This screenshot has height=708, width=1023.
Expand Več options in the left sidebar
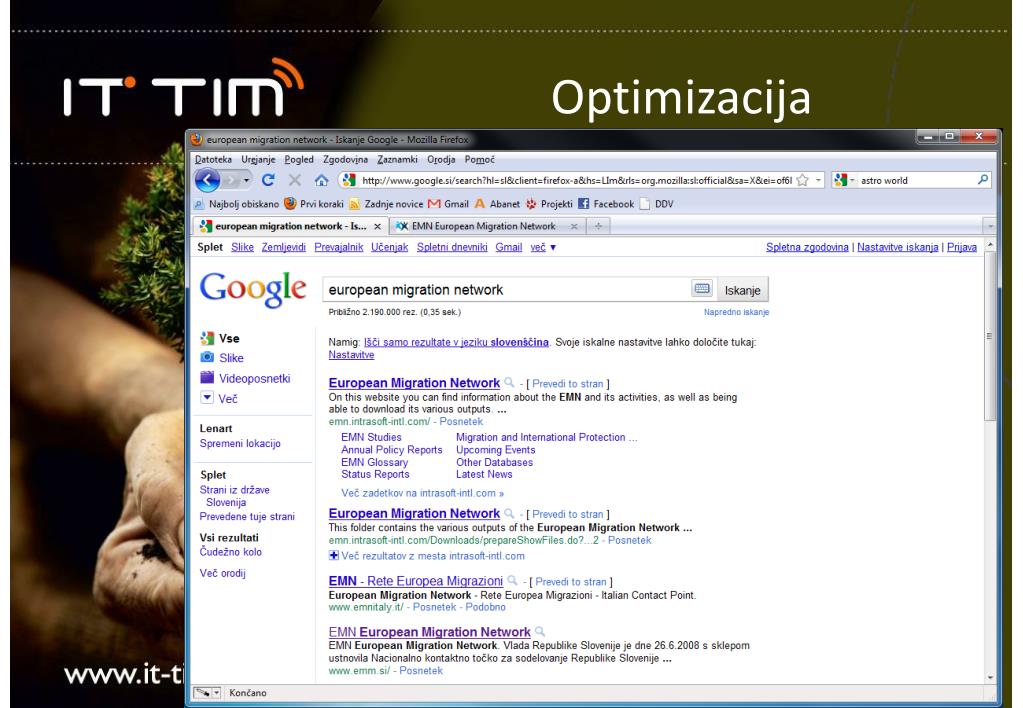(x=219, y=398)
